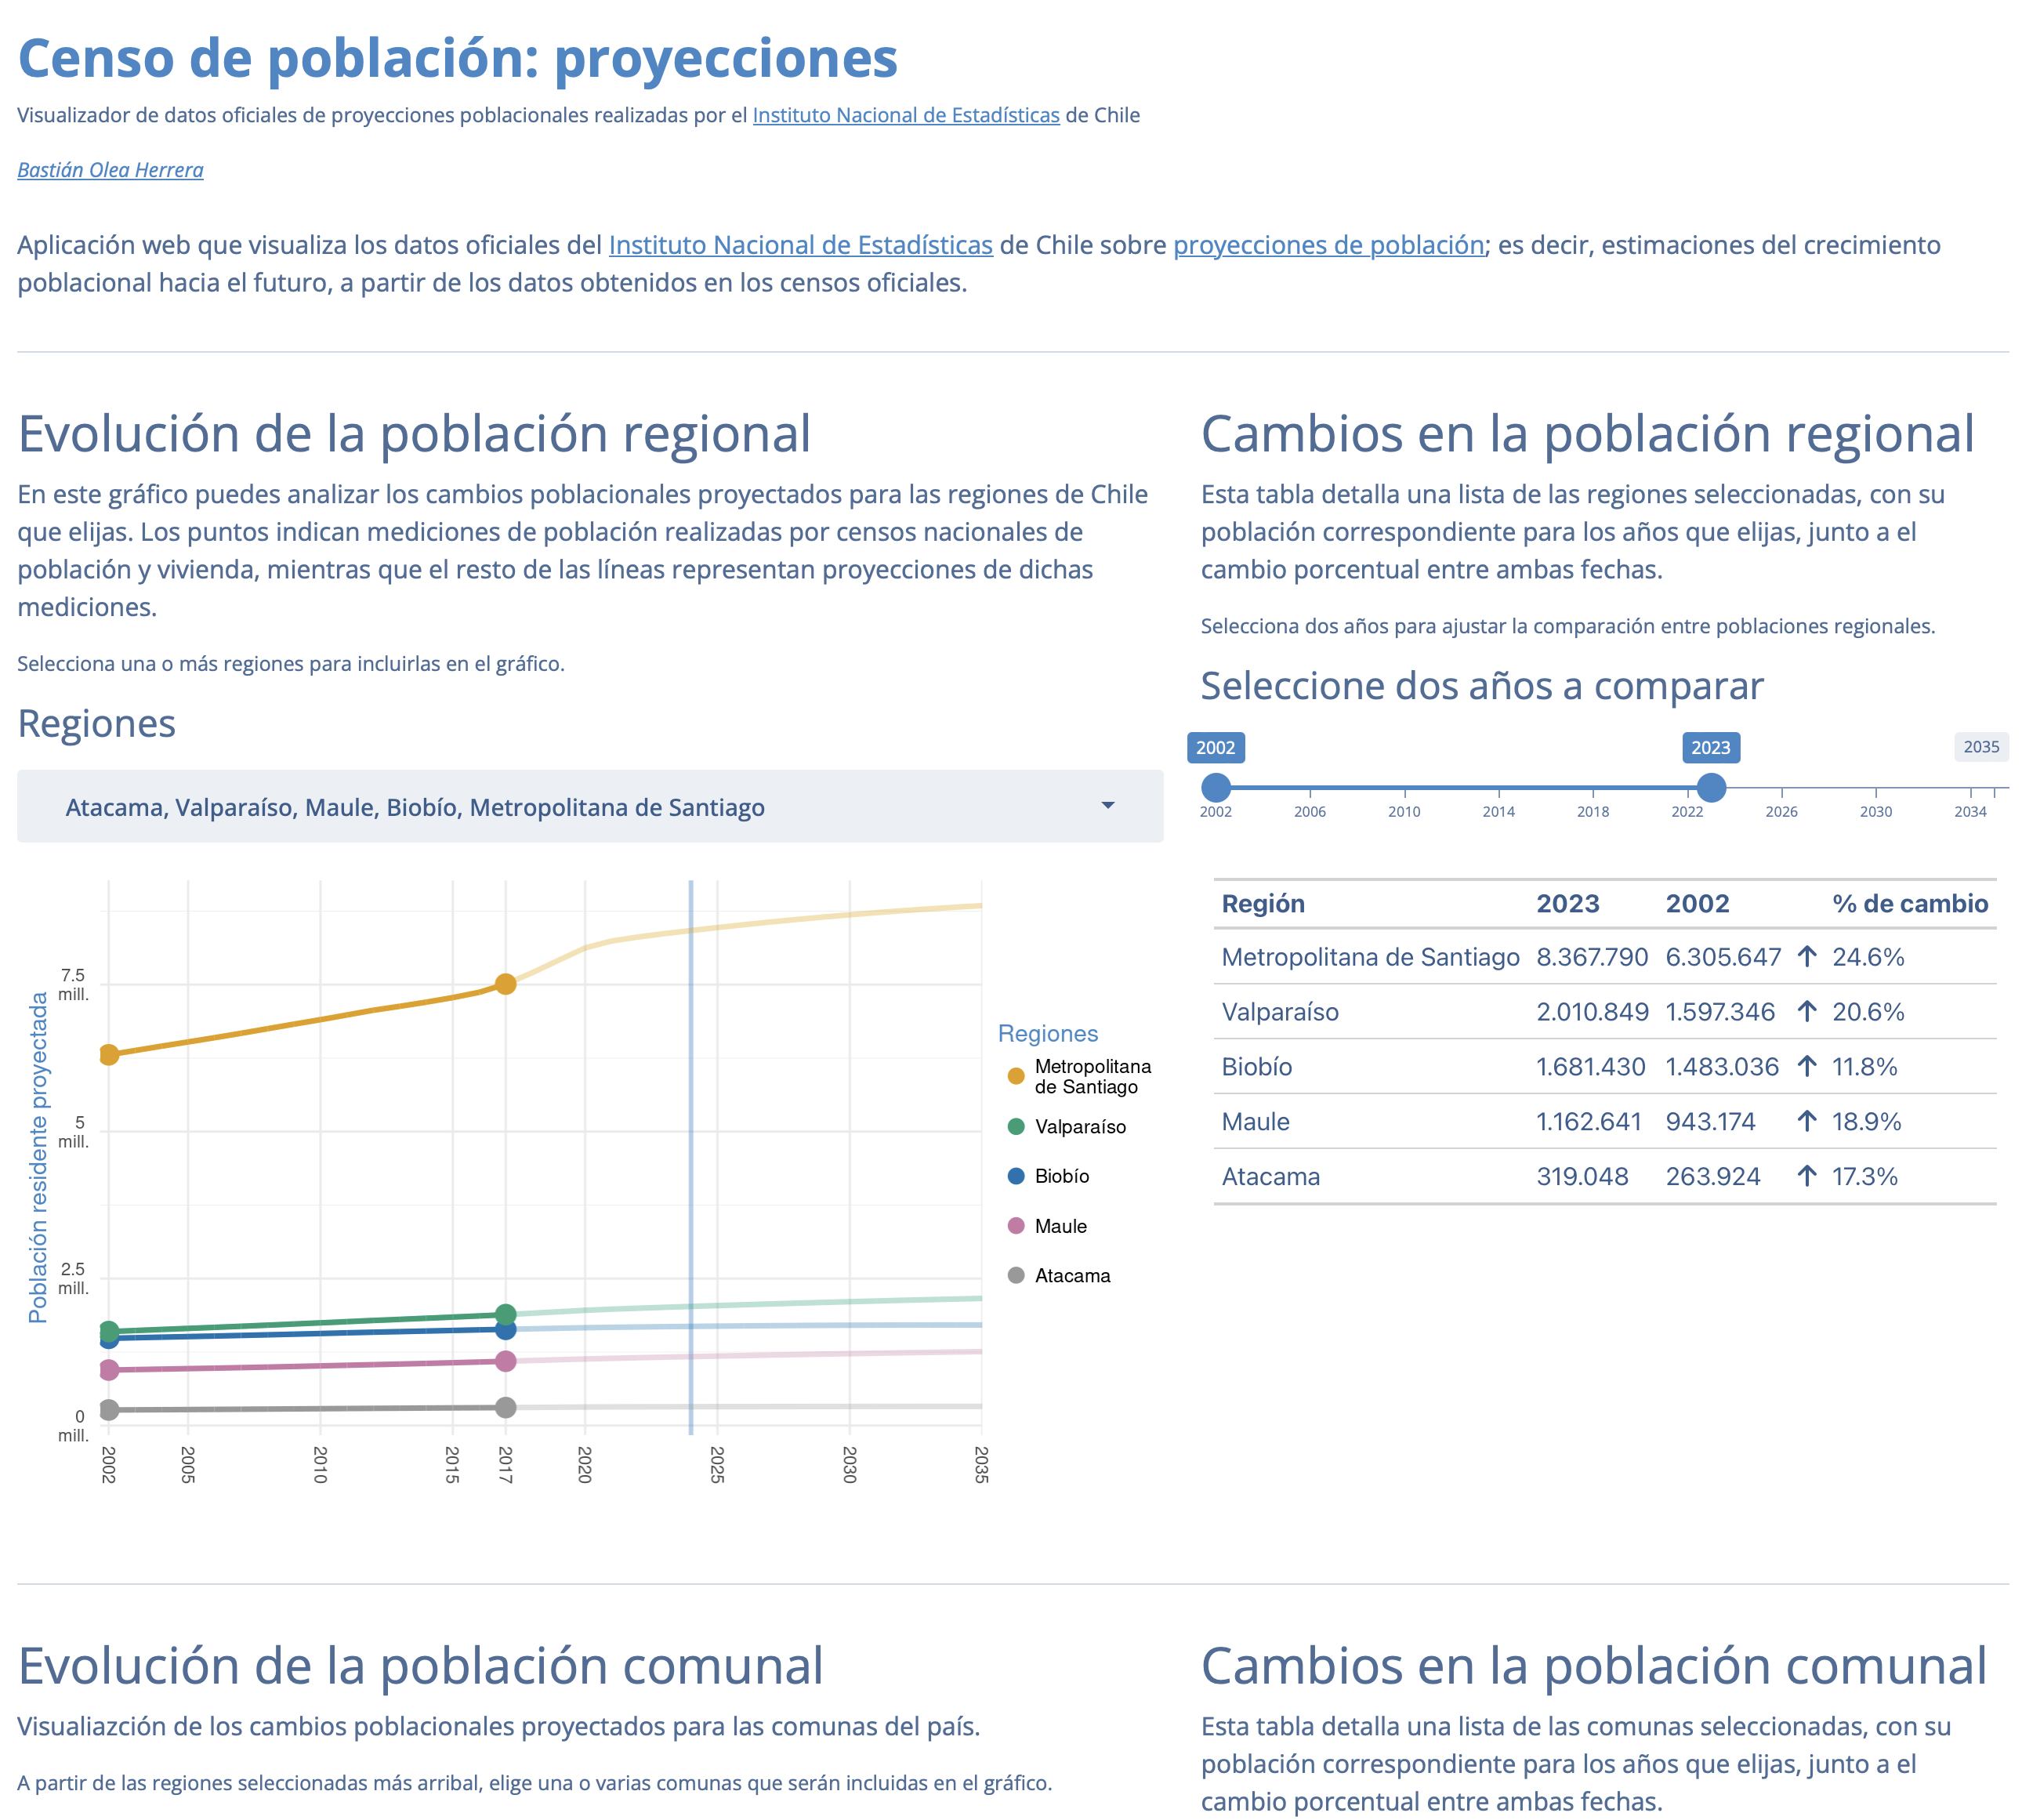Image resolution: width=2022 pixels, height=1820 pixels.
Task: Click the Atacama gray legend dot
Action: click(1016, 1276)
